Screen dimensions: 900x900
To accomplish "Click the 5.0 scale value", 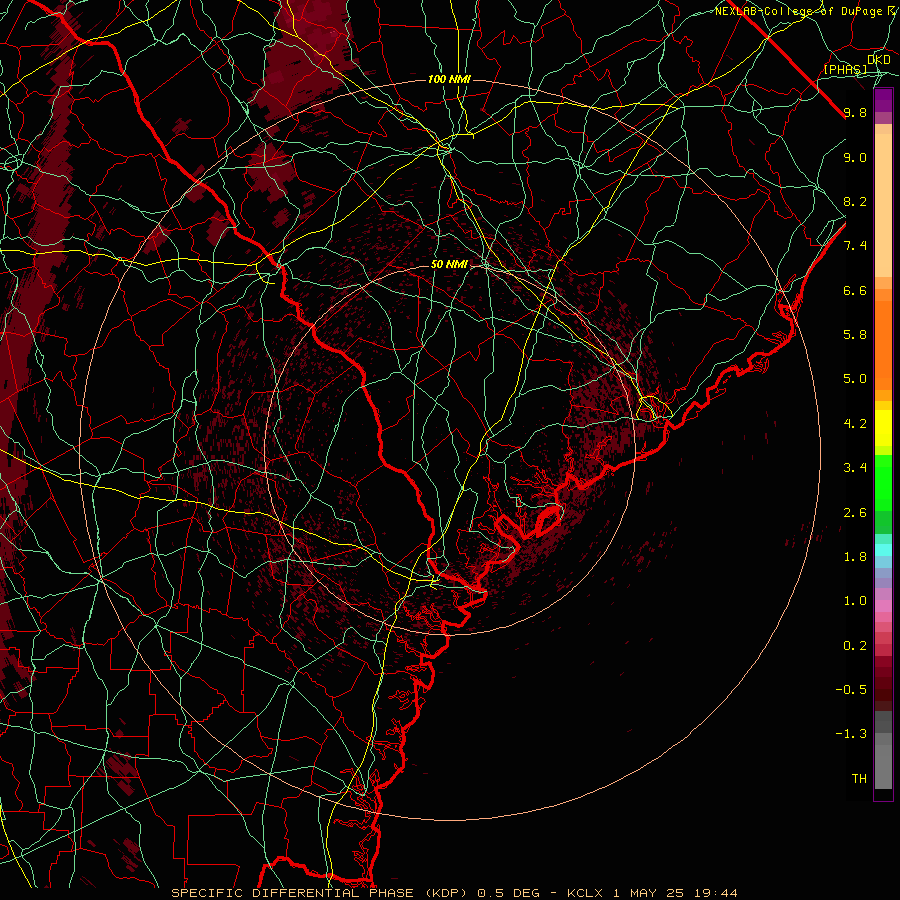I will [855, 379].
